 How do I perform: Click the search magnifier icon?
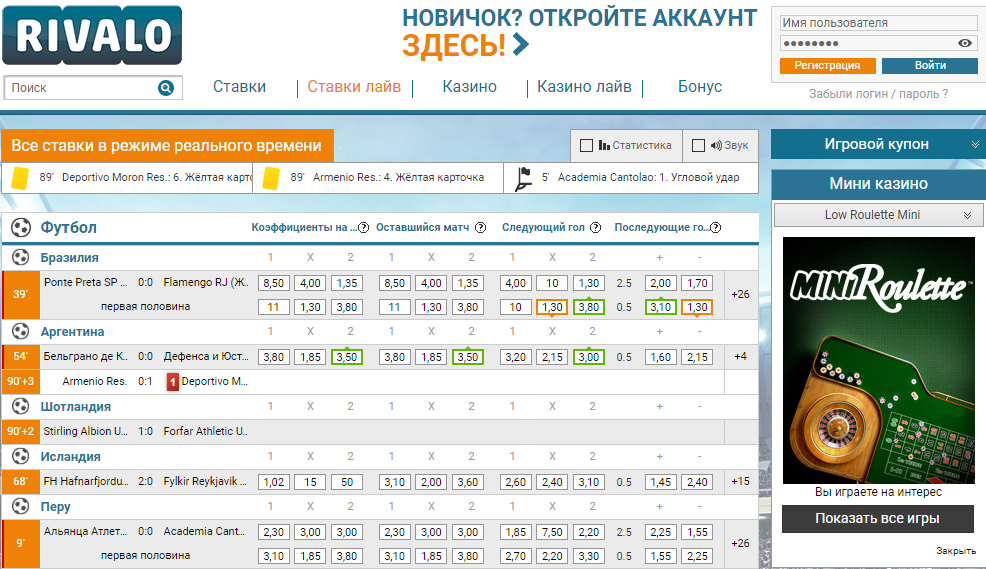point(165,88)
